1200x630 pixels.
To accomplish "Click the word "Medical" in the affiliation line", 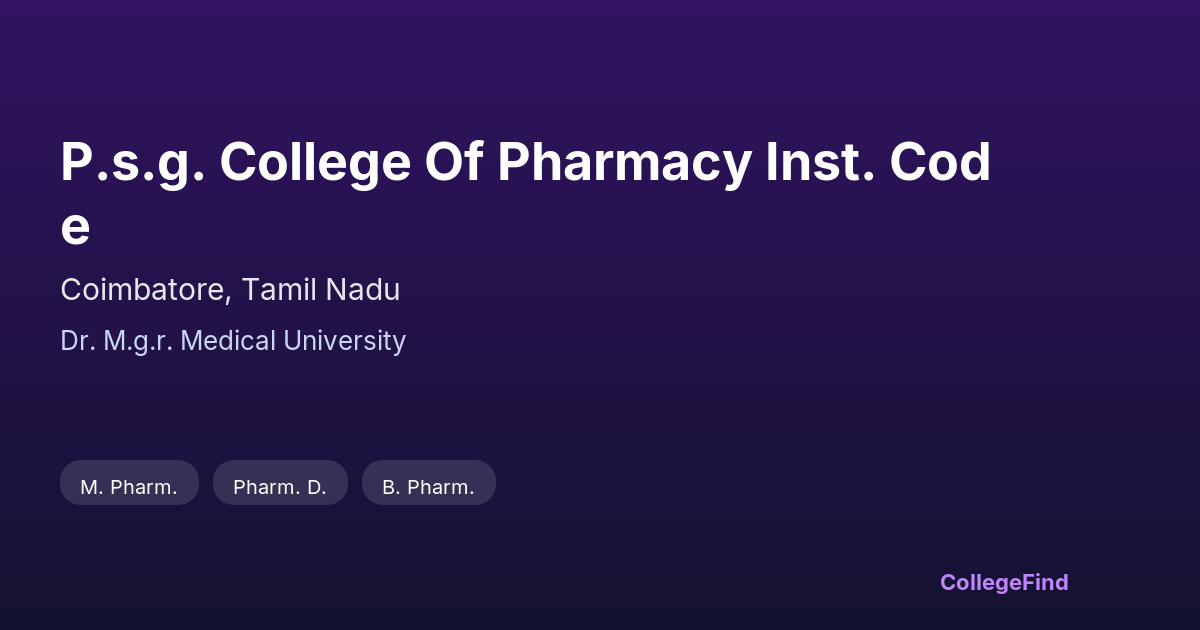I will 229,341.
